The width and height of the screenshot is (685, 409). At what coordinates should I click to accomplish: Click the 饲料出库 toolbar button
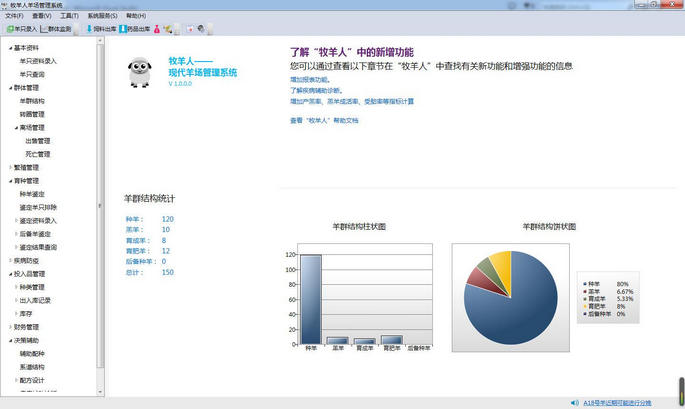coord(101,29)
